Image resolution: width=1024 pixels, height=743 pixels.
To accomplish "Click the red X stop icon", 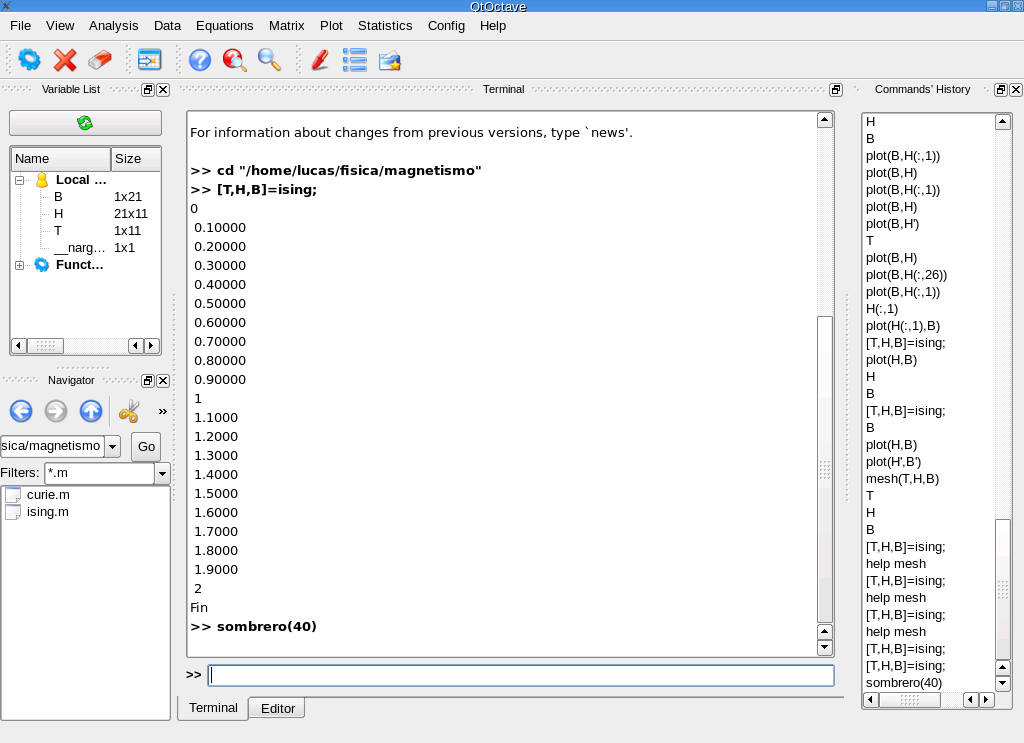I will tap(65, 60).
